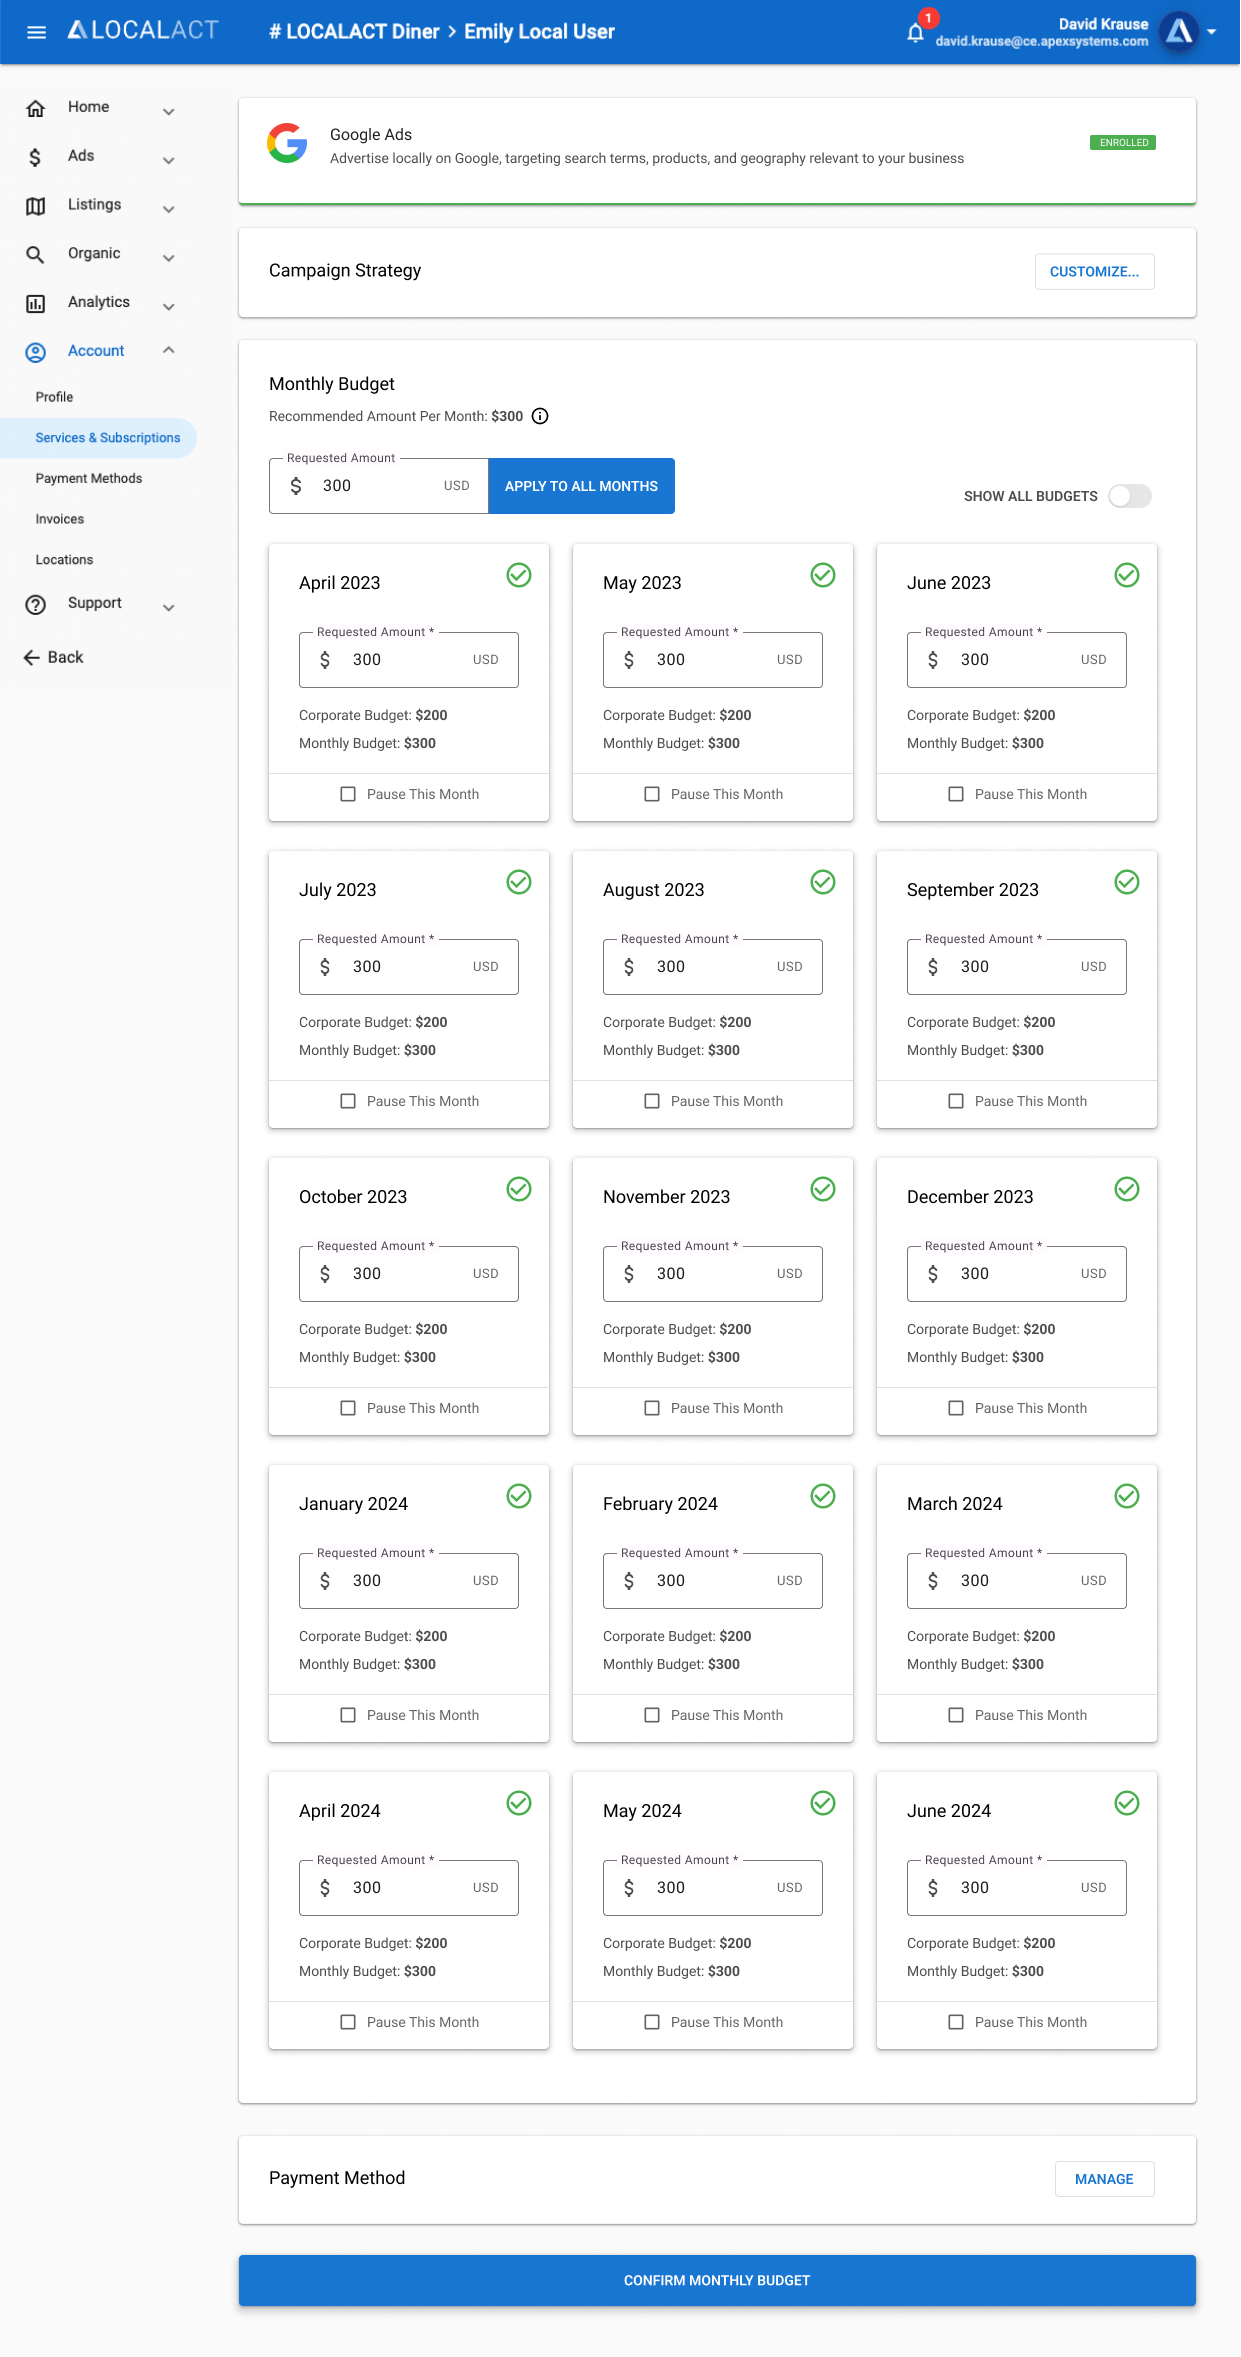This screenshot has height=2357, width=1241.
Task: Select Invoices in the Account menu
Action: (60, 519)
